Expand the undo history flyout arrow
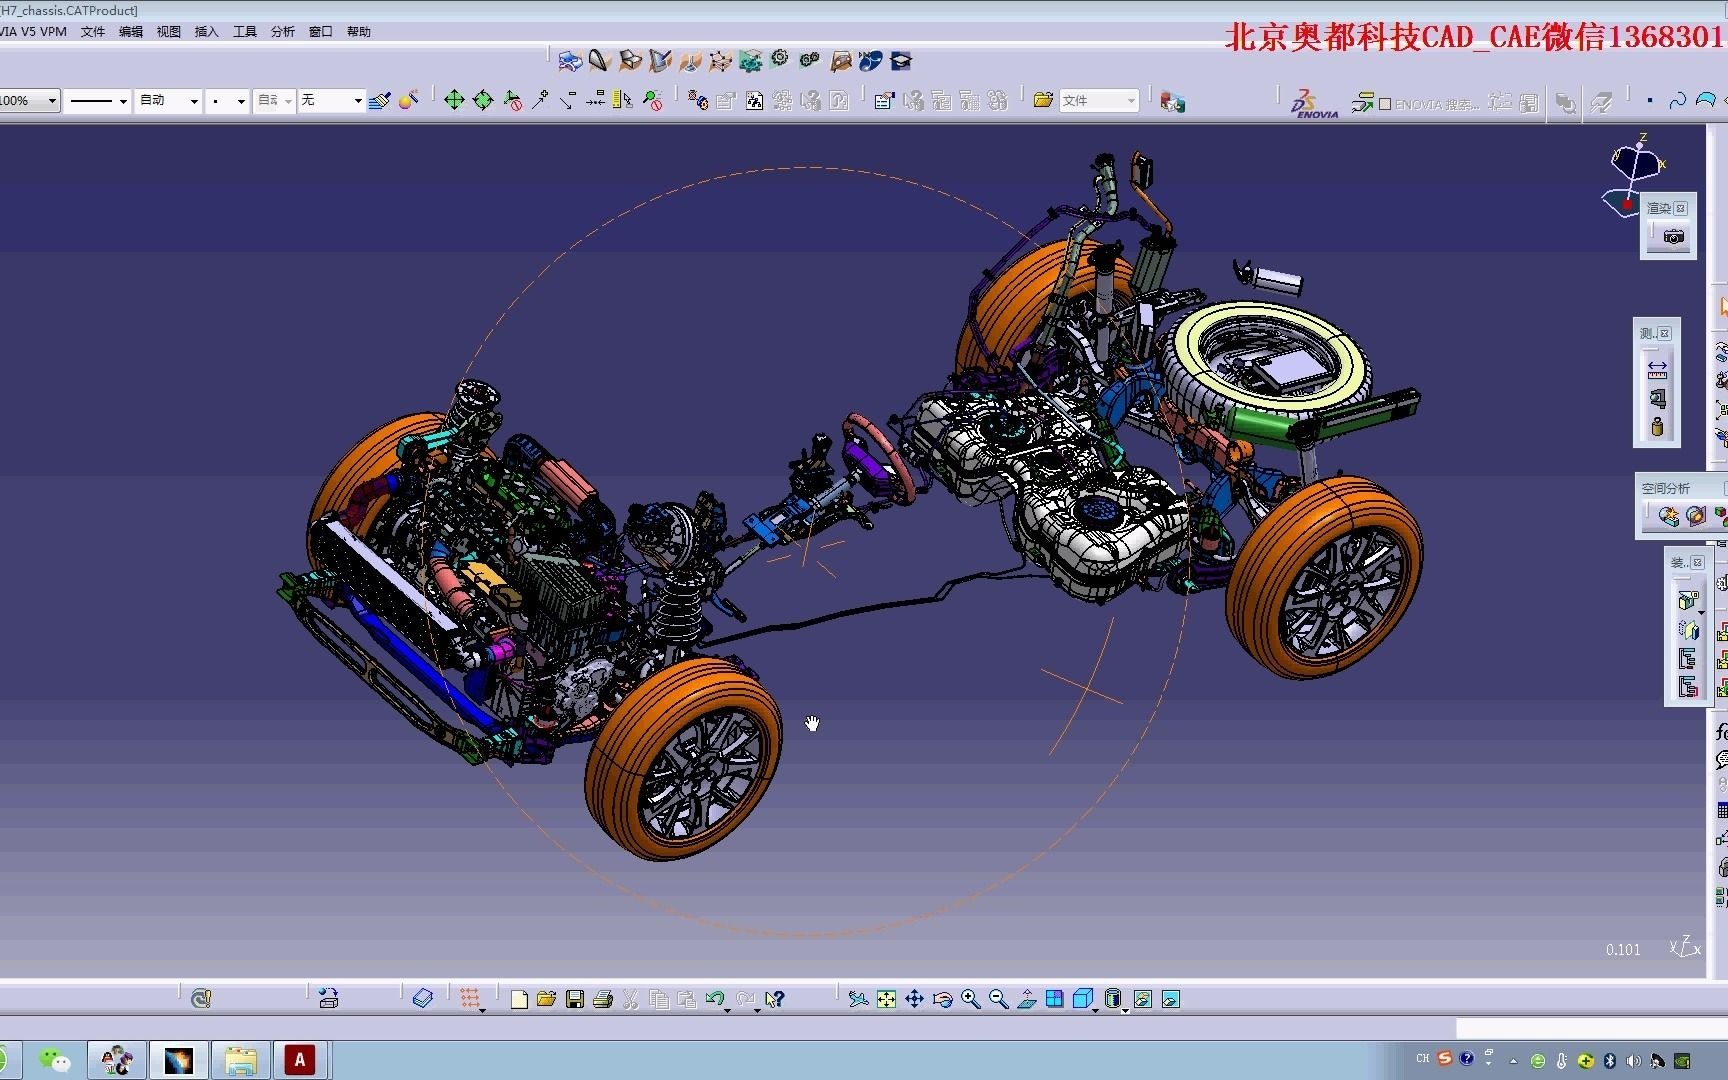 pos(727,1010)
